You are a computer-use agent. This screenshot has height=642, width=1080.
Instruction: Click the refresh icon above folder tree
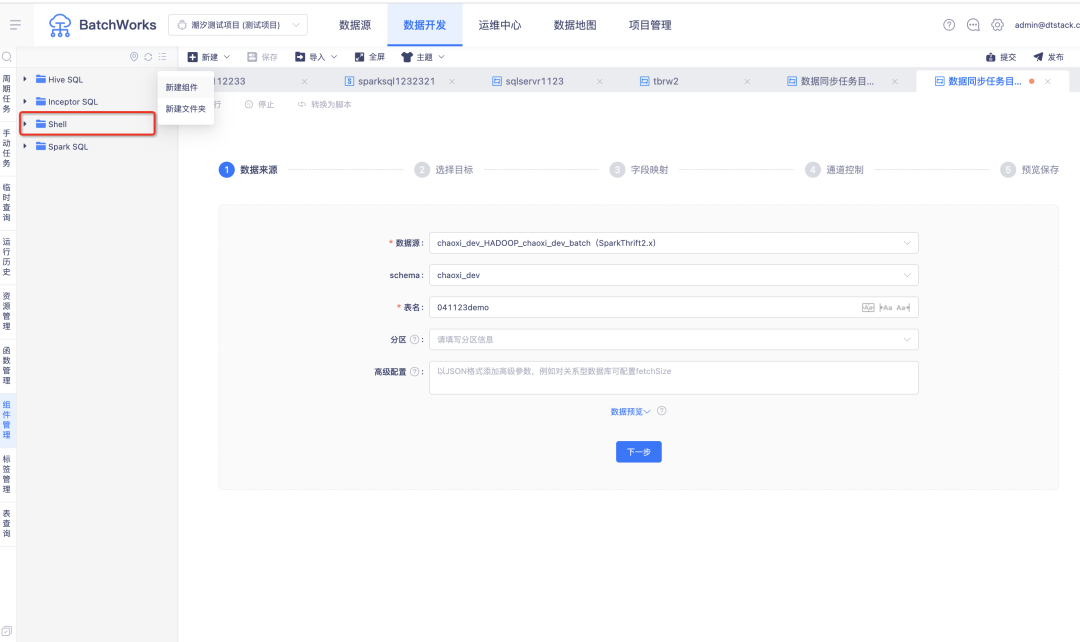click(148, 56)
